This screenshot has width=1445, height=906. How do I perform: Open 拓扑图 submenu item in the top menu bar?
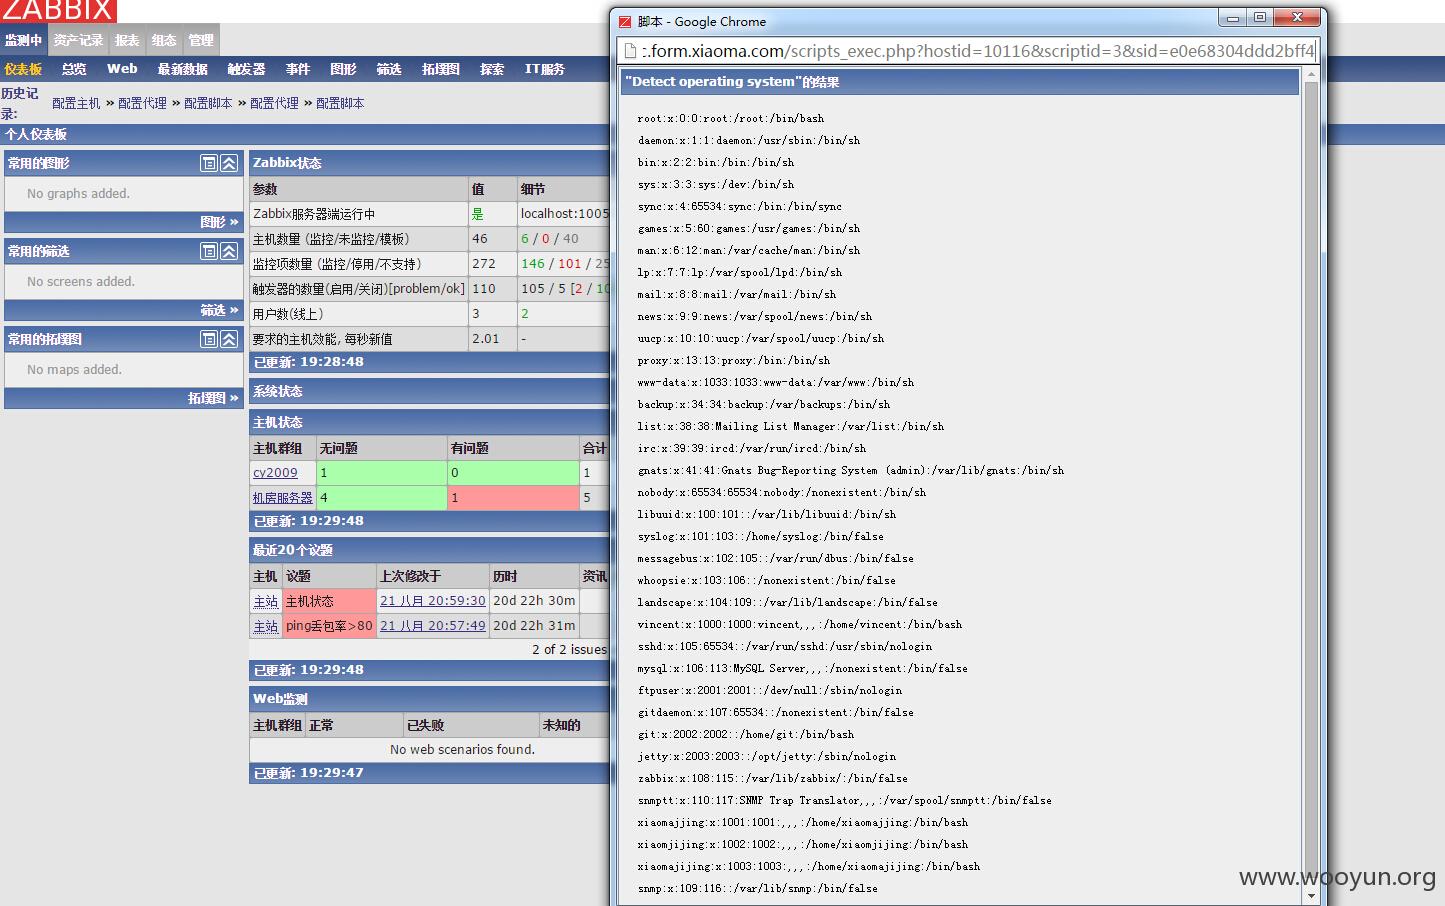click(441, 69)
